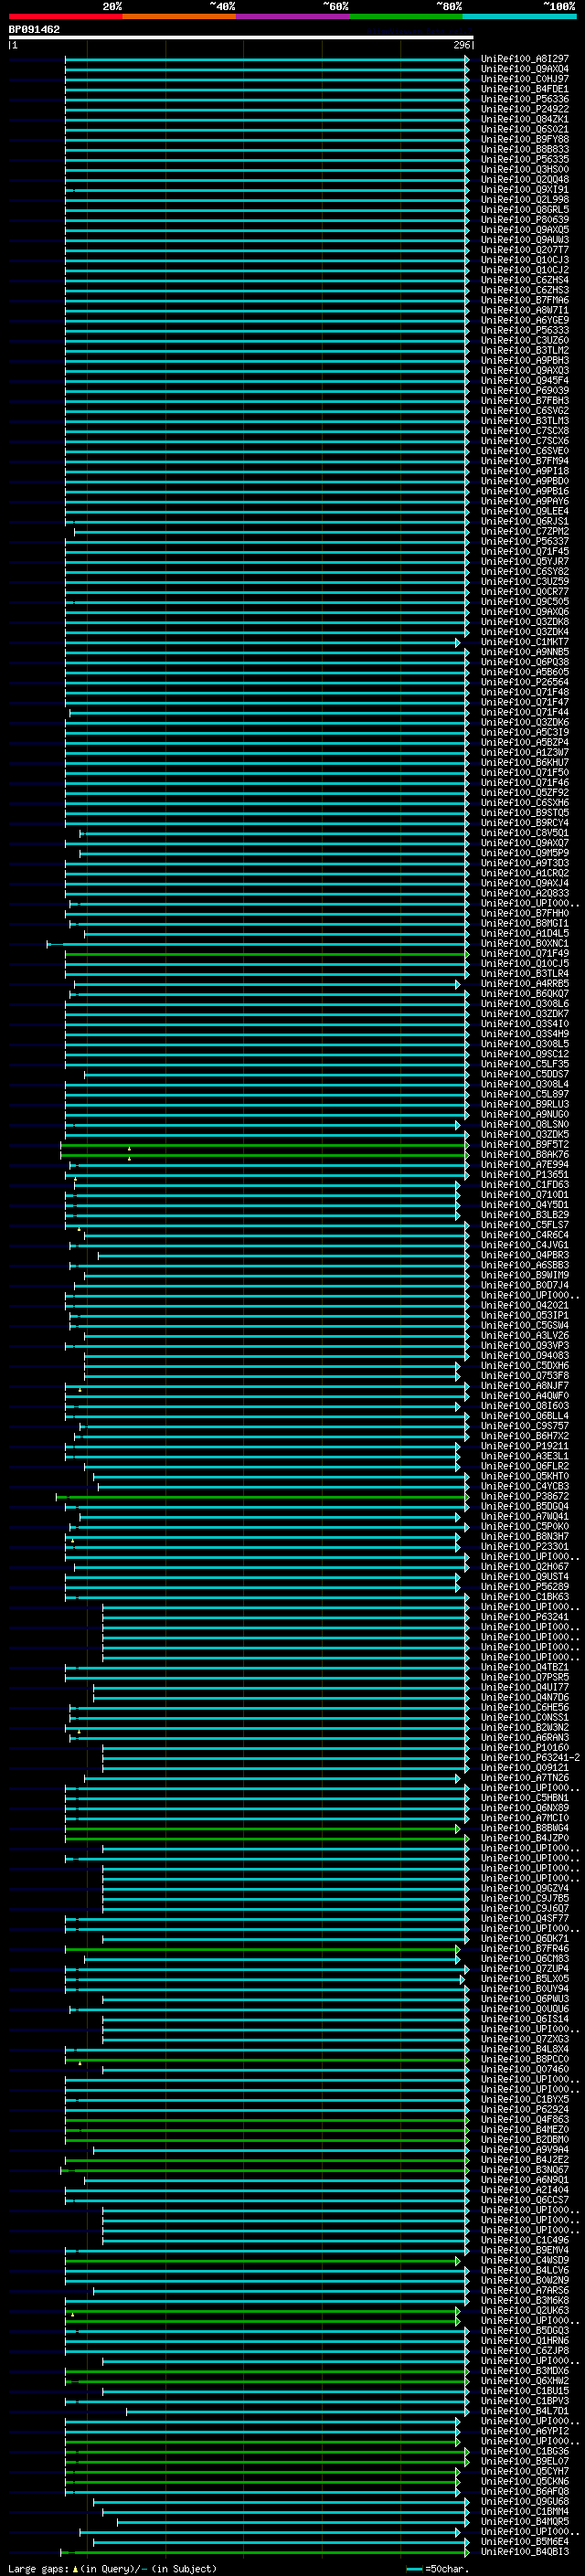This screenshot has width=585, height=2576.
Task: Select the BP091462 query label
Action: point(34,29)
